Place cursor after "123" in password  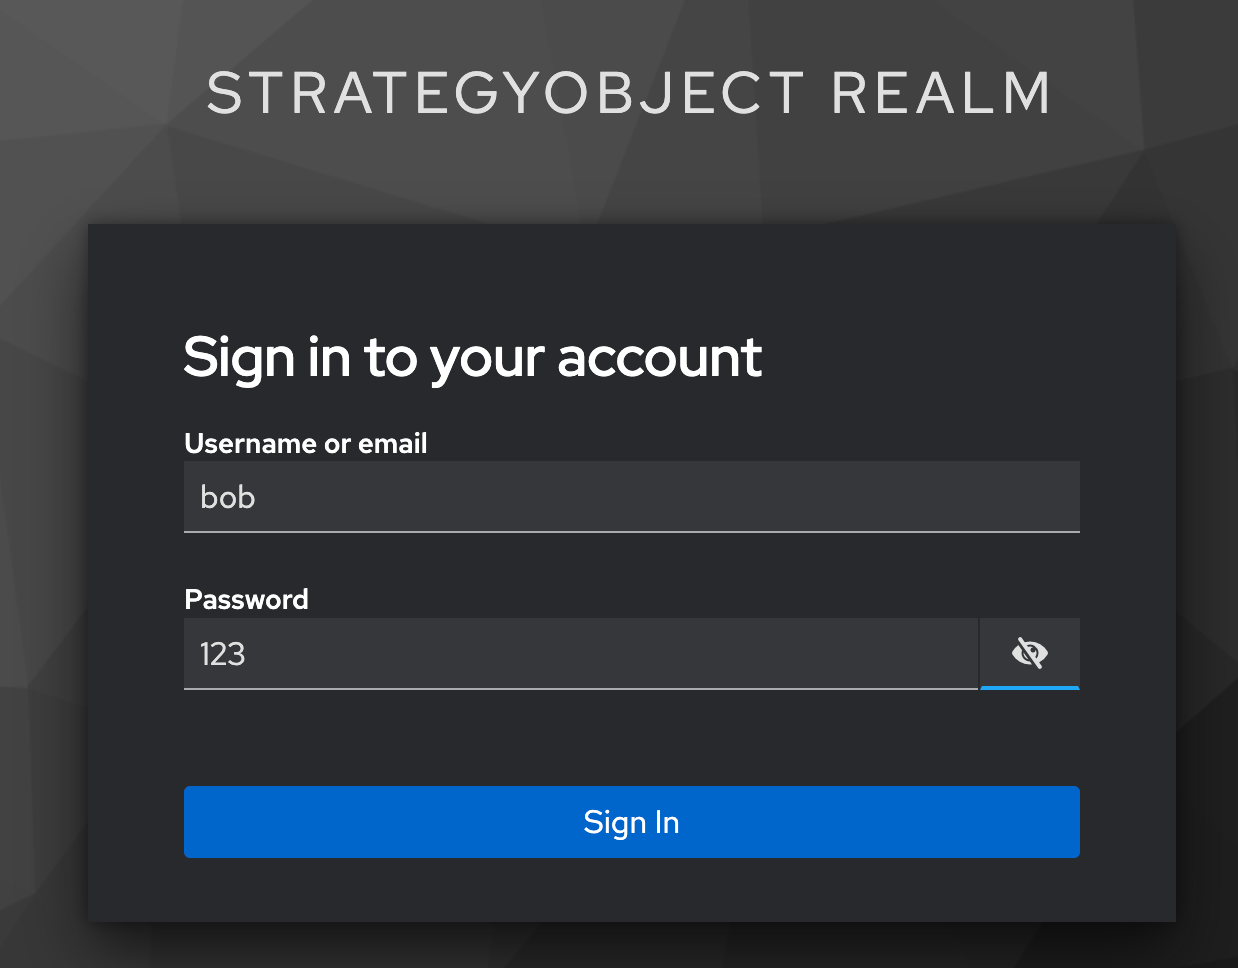coord(248,654)
